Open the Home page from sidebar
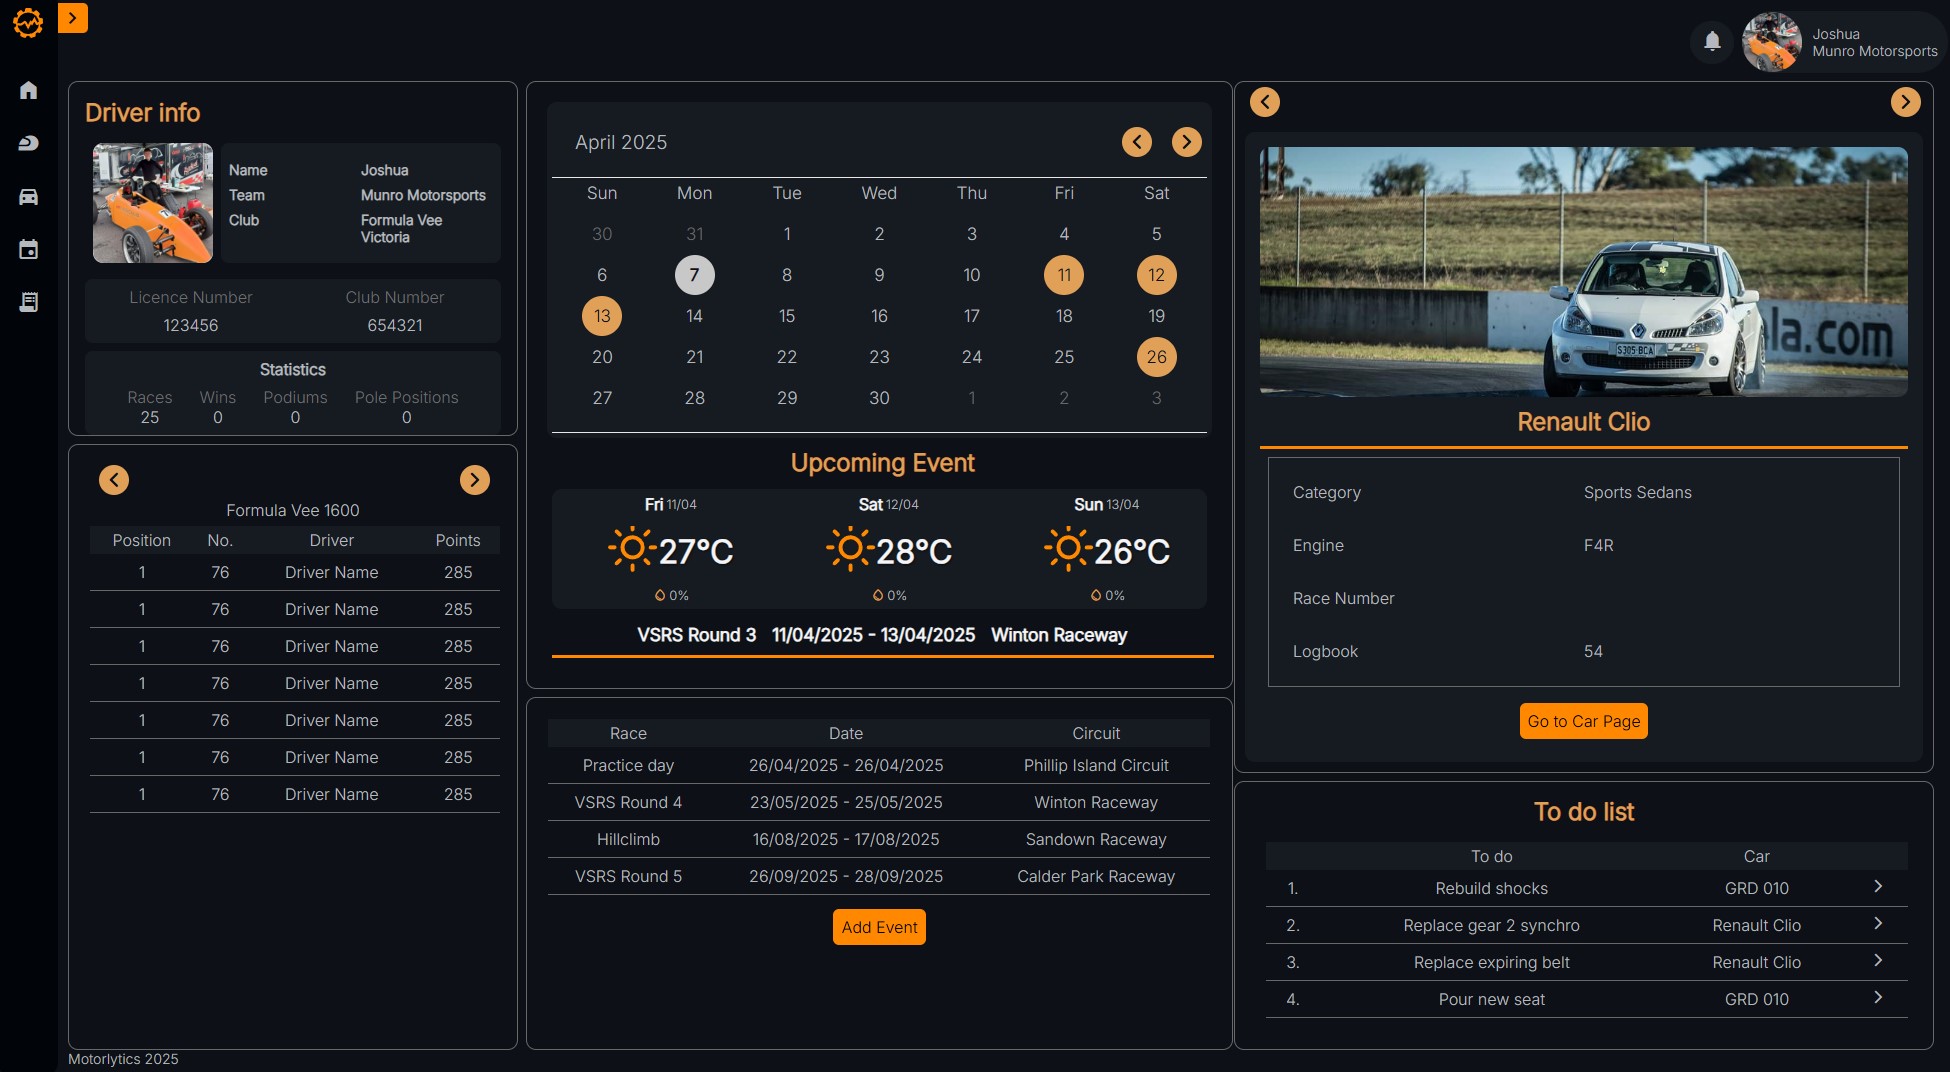This screenshot has width=1950, height=1072. point(29,90)
